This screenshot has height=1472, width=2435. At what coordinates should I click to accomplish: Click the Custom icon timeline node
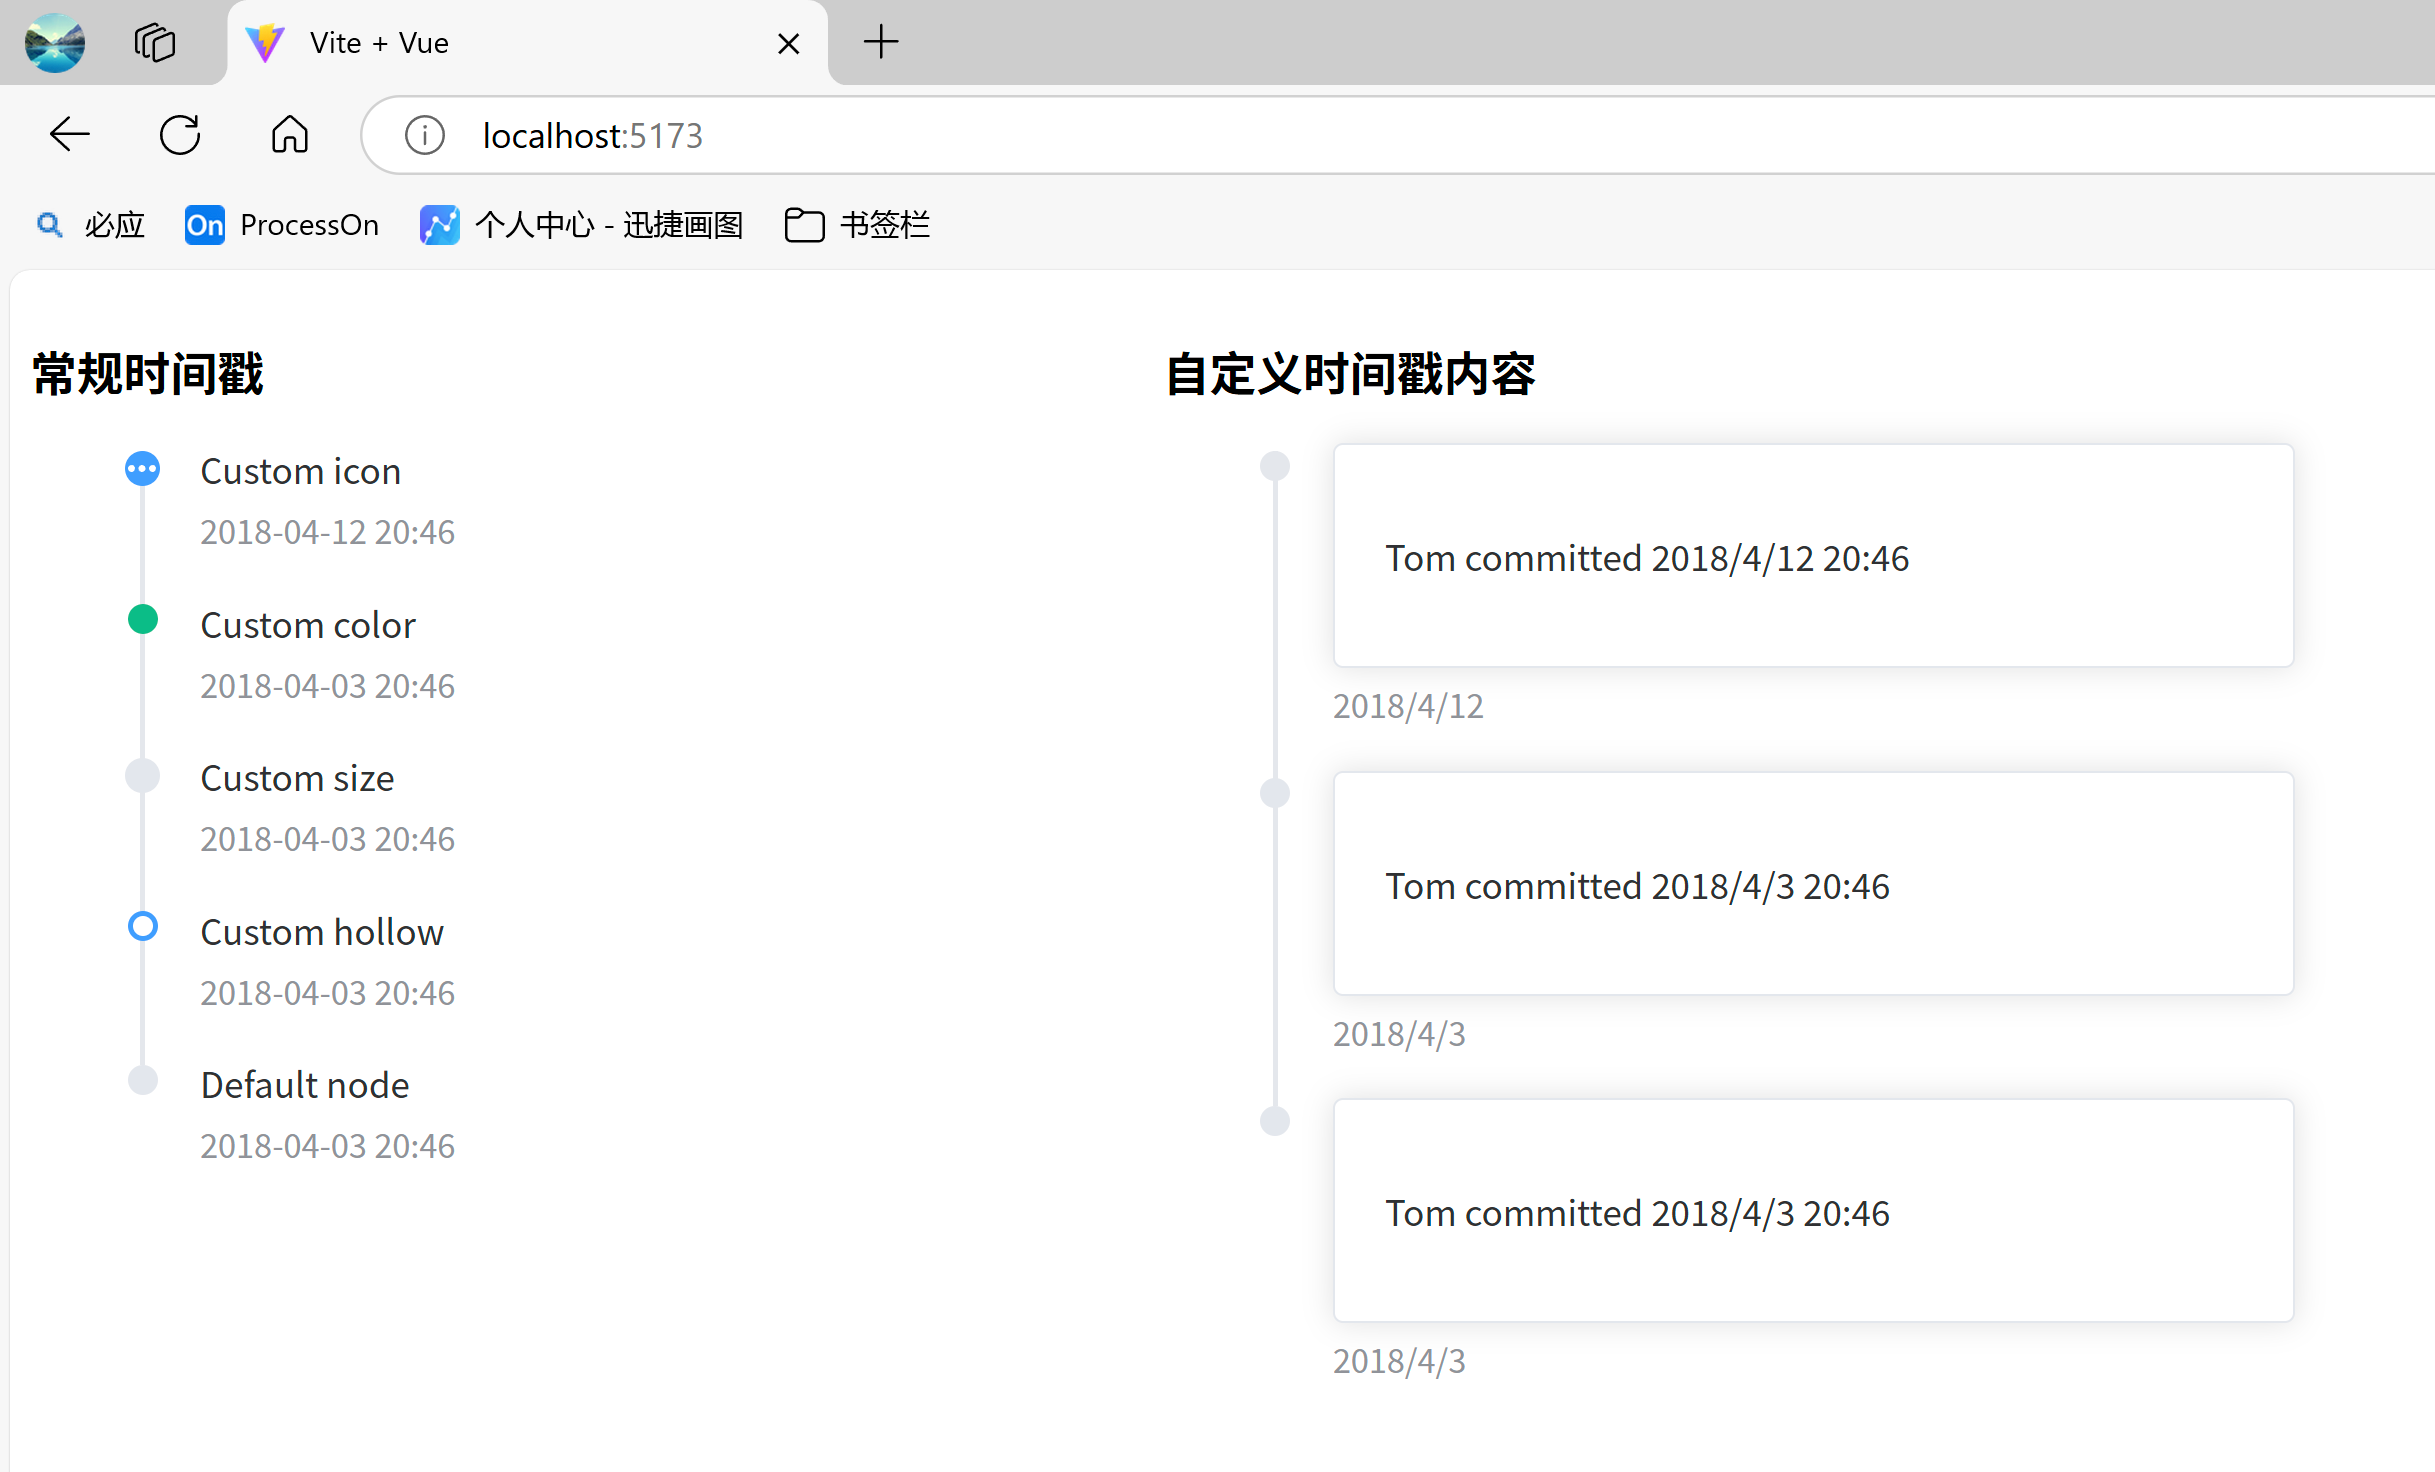pyautogui.click(x=143, y=468)
